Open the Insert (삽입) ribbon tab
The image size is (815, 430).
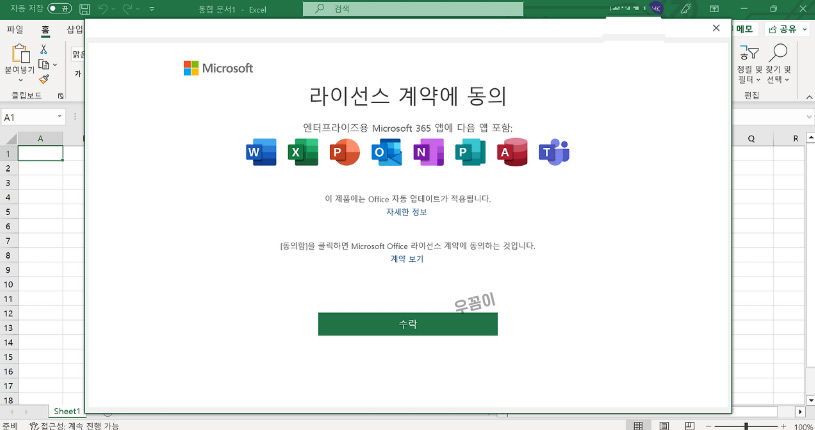click(74, 30)
